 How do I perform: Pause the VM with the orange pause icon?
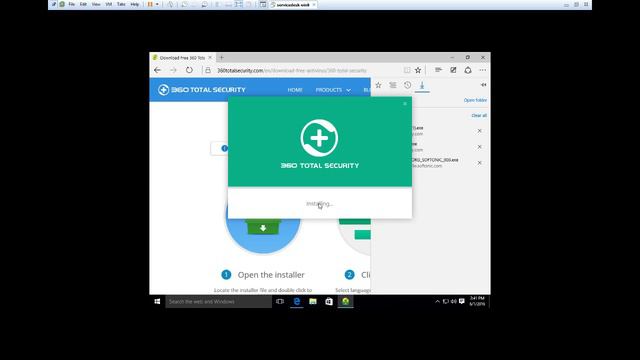(150, 4)
